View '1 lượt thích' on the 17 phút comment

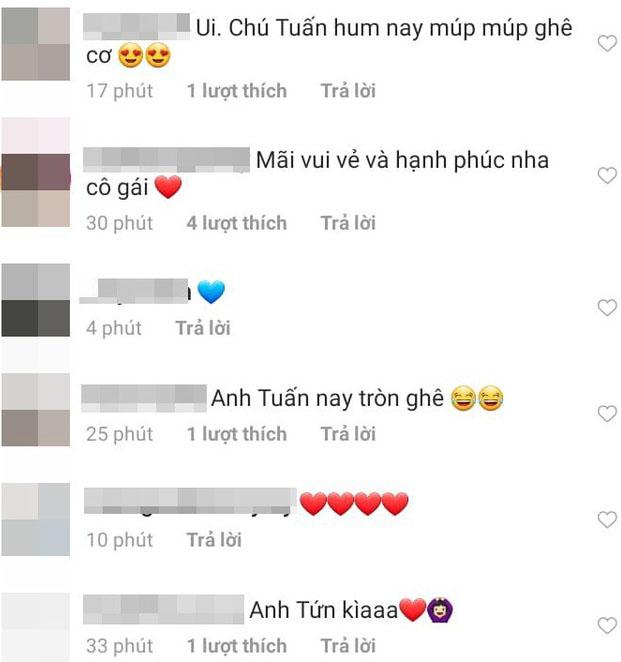[237, 91]
